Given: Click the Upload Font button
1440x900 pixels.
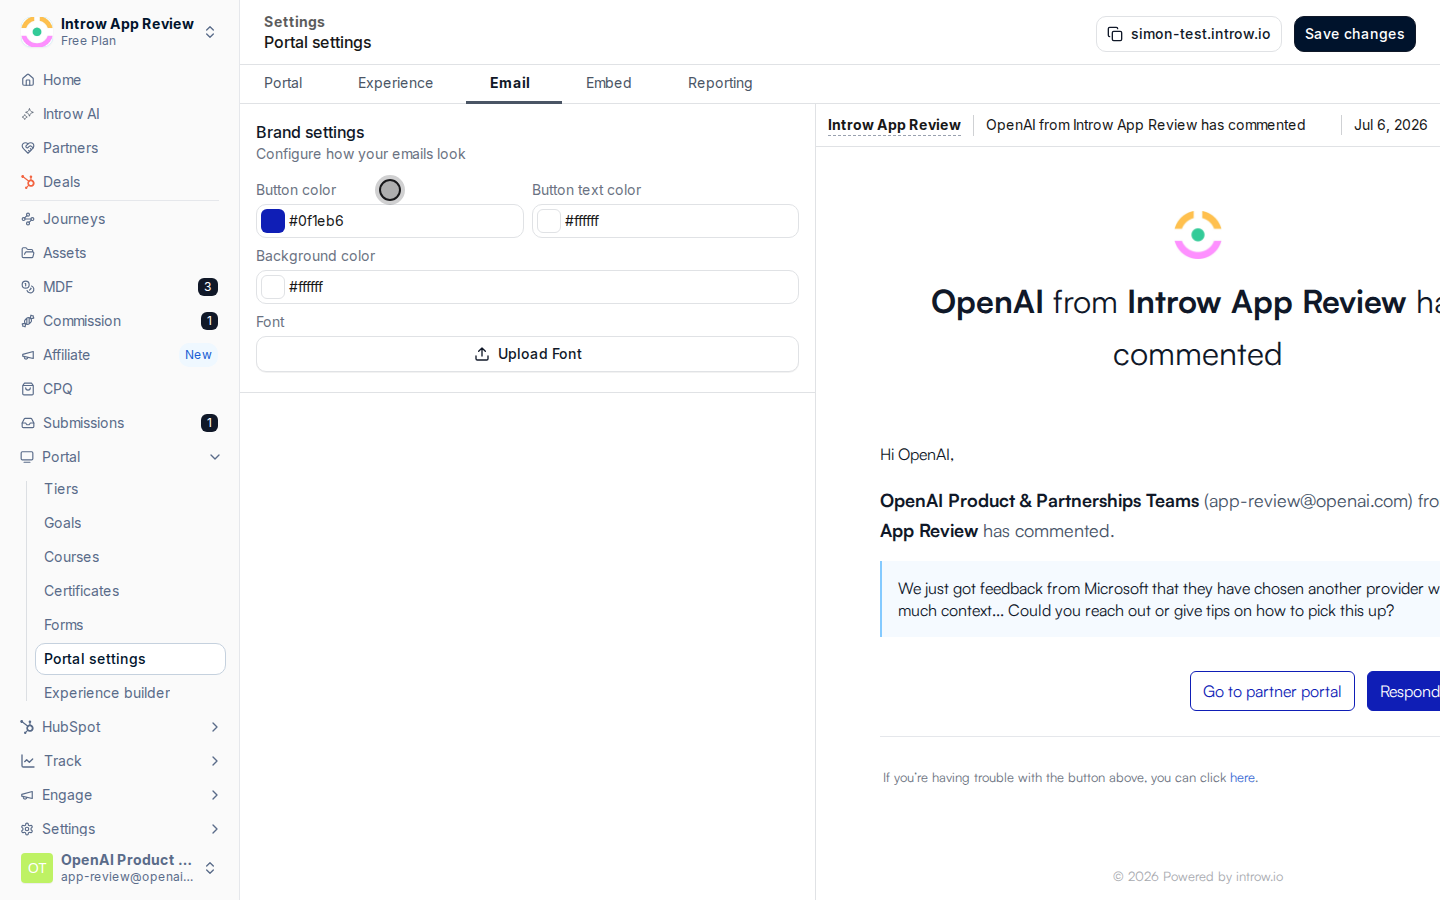Looking at the screenshot, I should pos(527,354).
